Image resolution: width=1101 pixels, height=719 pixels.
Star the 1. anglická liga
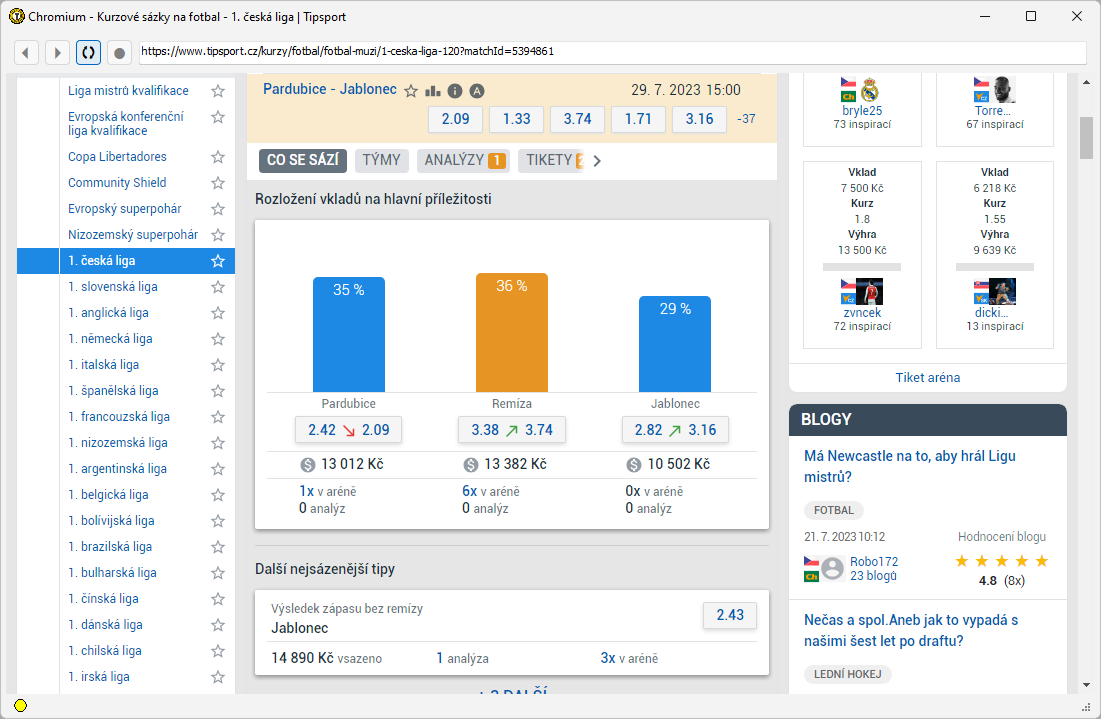pos(218,312)
